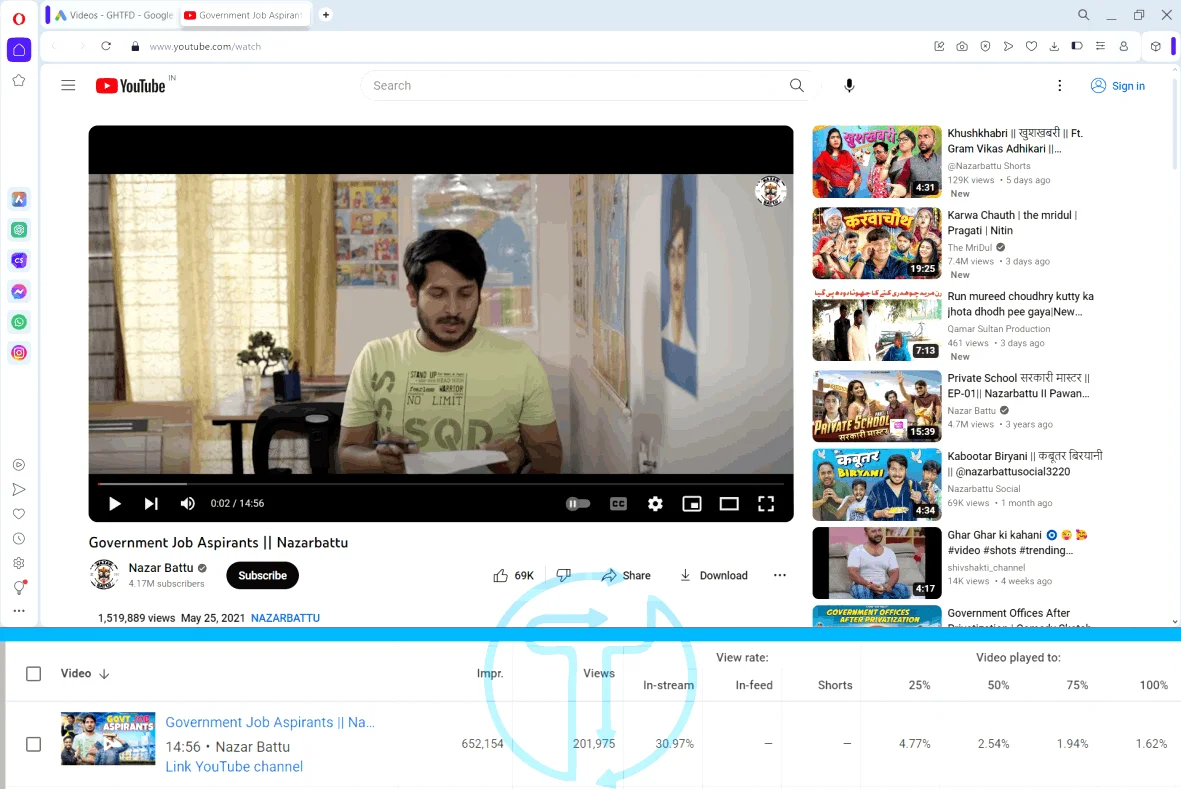
Task: Download the video
Action: (713, 575)
